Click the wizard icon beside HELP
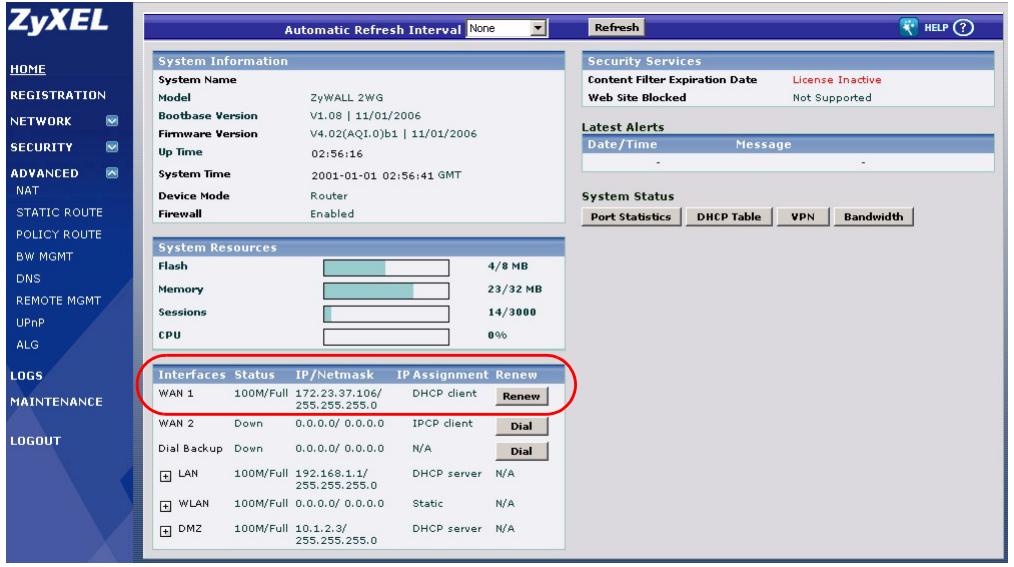 click(x=909, y=27)
